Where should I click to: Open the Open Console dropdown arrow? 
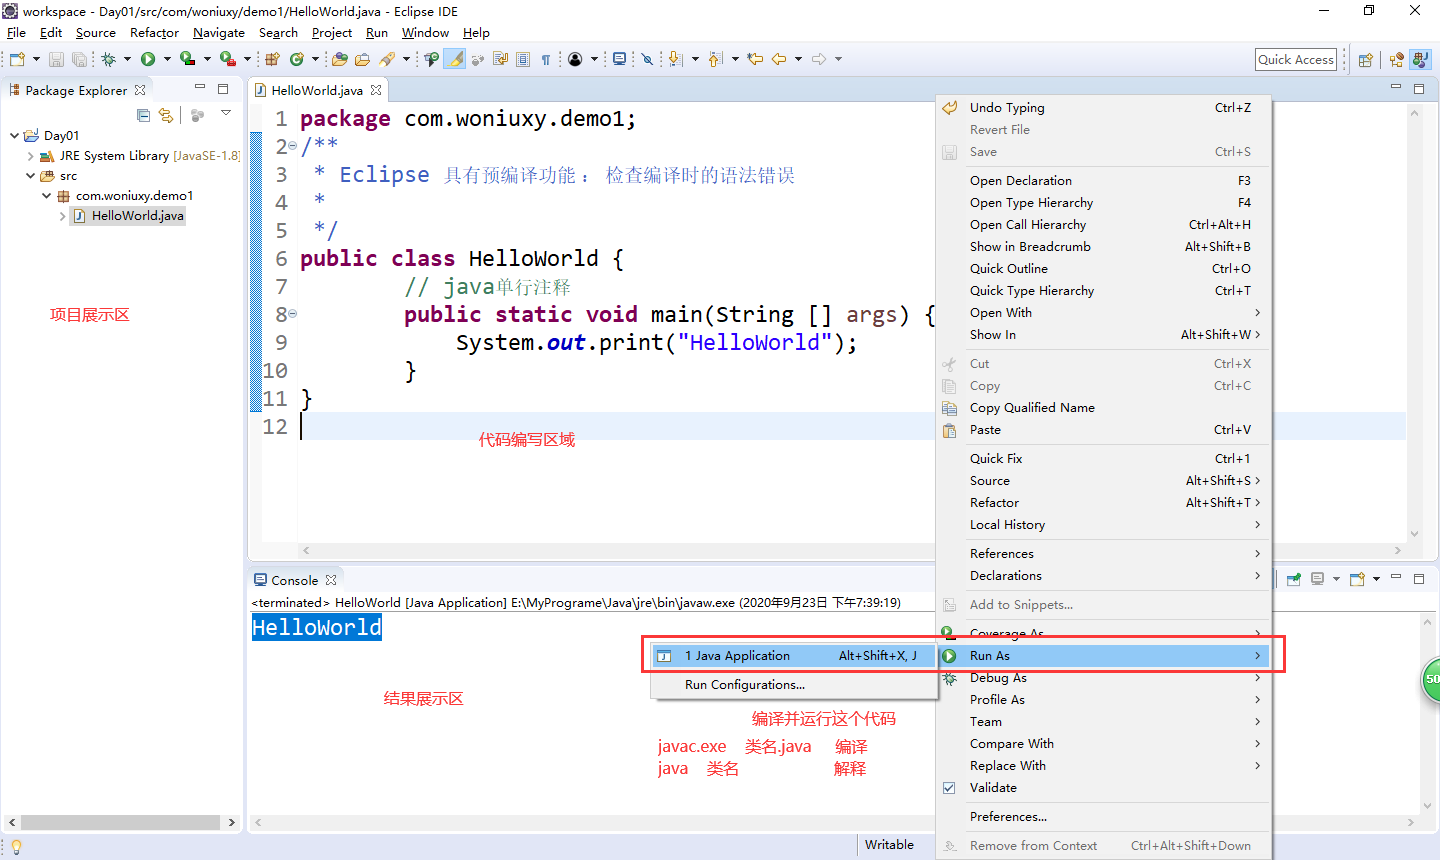[1376, 579]
